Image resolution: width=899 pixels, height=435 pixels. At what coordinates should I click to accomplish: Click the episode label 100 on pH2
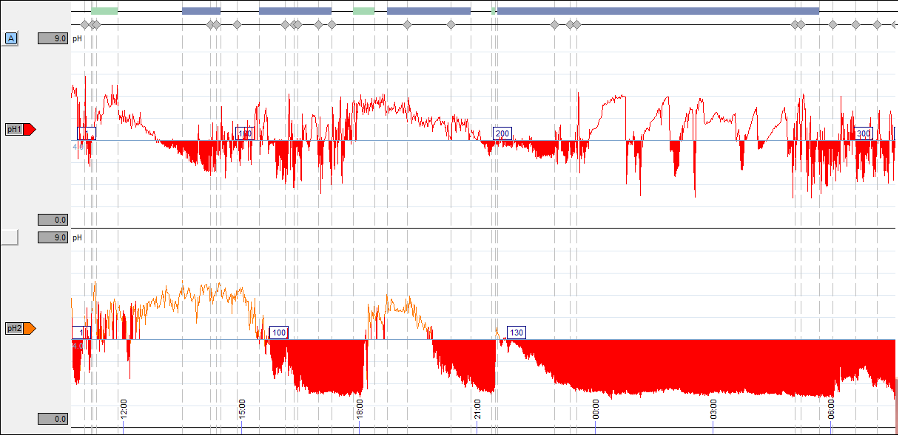278,332
